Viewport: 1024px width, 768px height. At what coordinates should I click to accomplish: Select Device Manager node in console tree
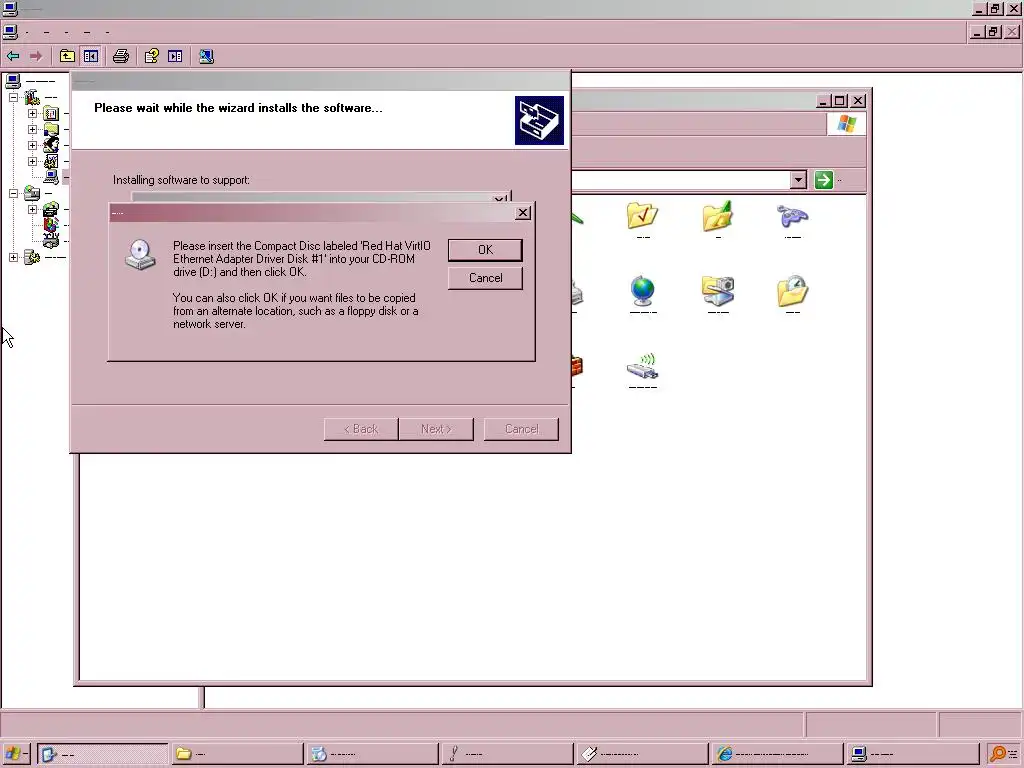55,177
